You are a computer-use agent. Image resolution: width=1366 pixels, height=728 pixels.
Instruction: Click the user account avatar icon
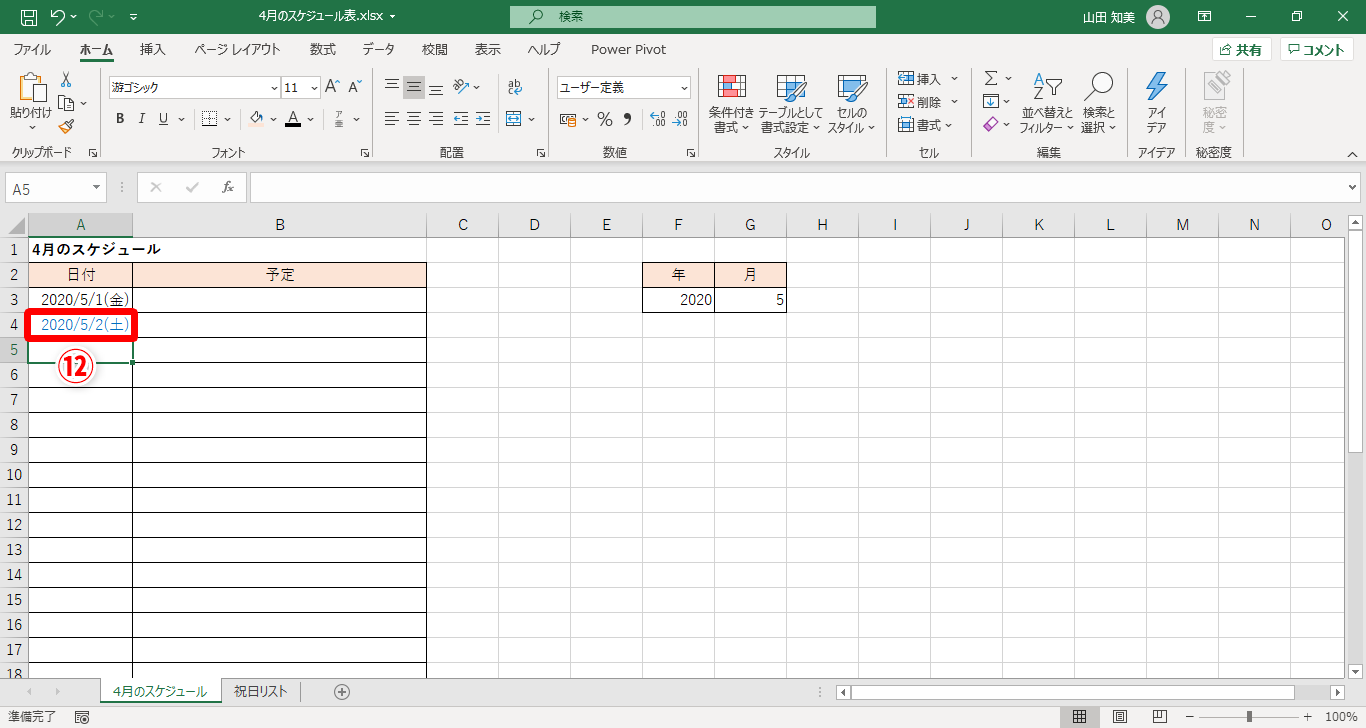tap(1157, 17)
